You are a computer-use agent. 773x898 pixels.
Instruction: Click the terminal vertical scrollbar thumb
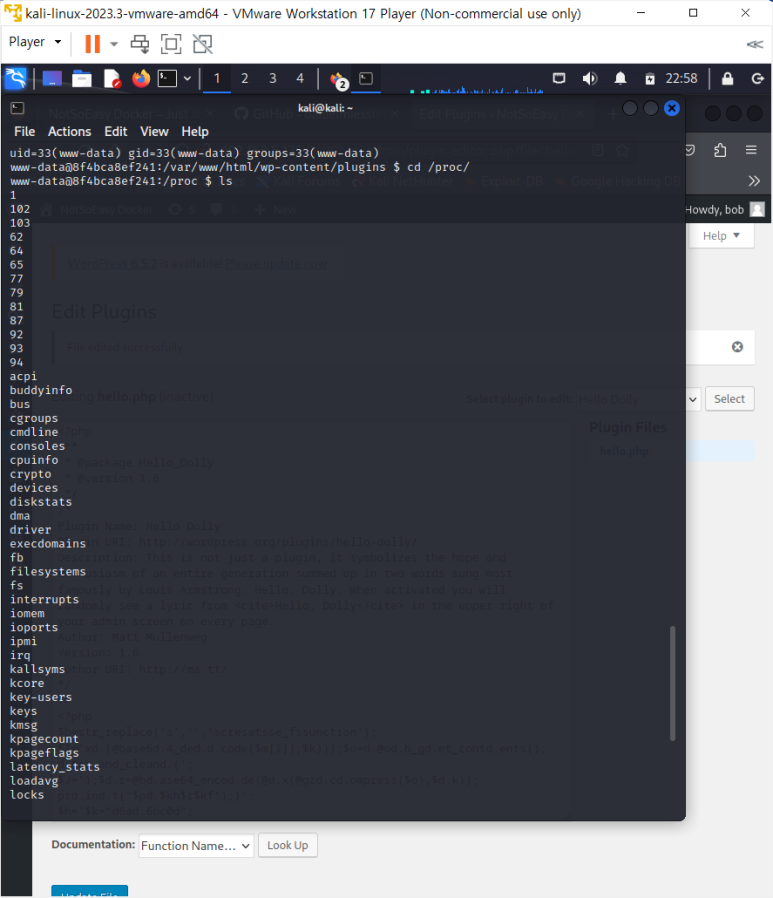(672, 683)
